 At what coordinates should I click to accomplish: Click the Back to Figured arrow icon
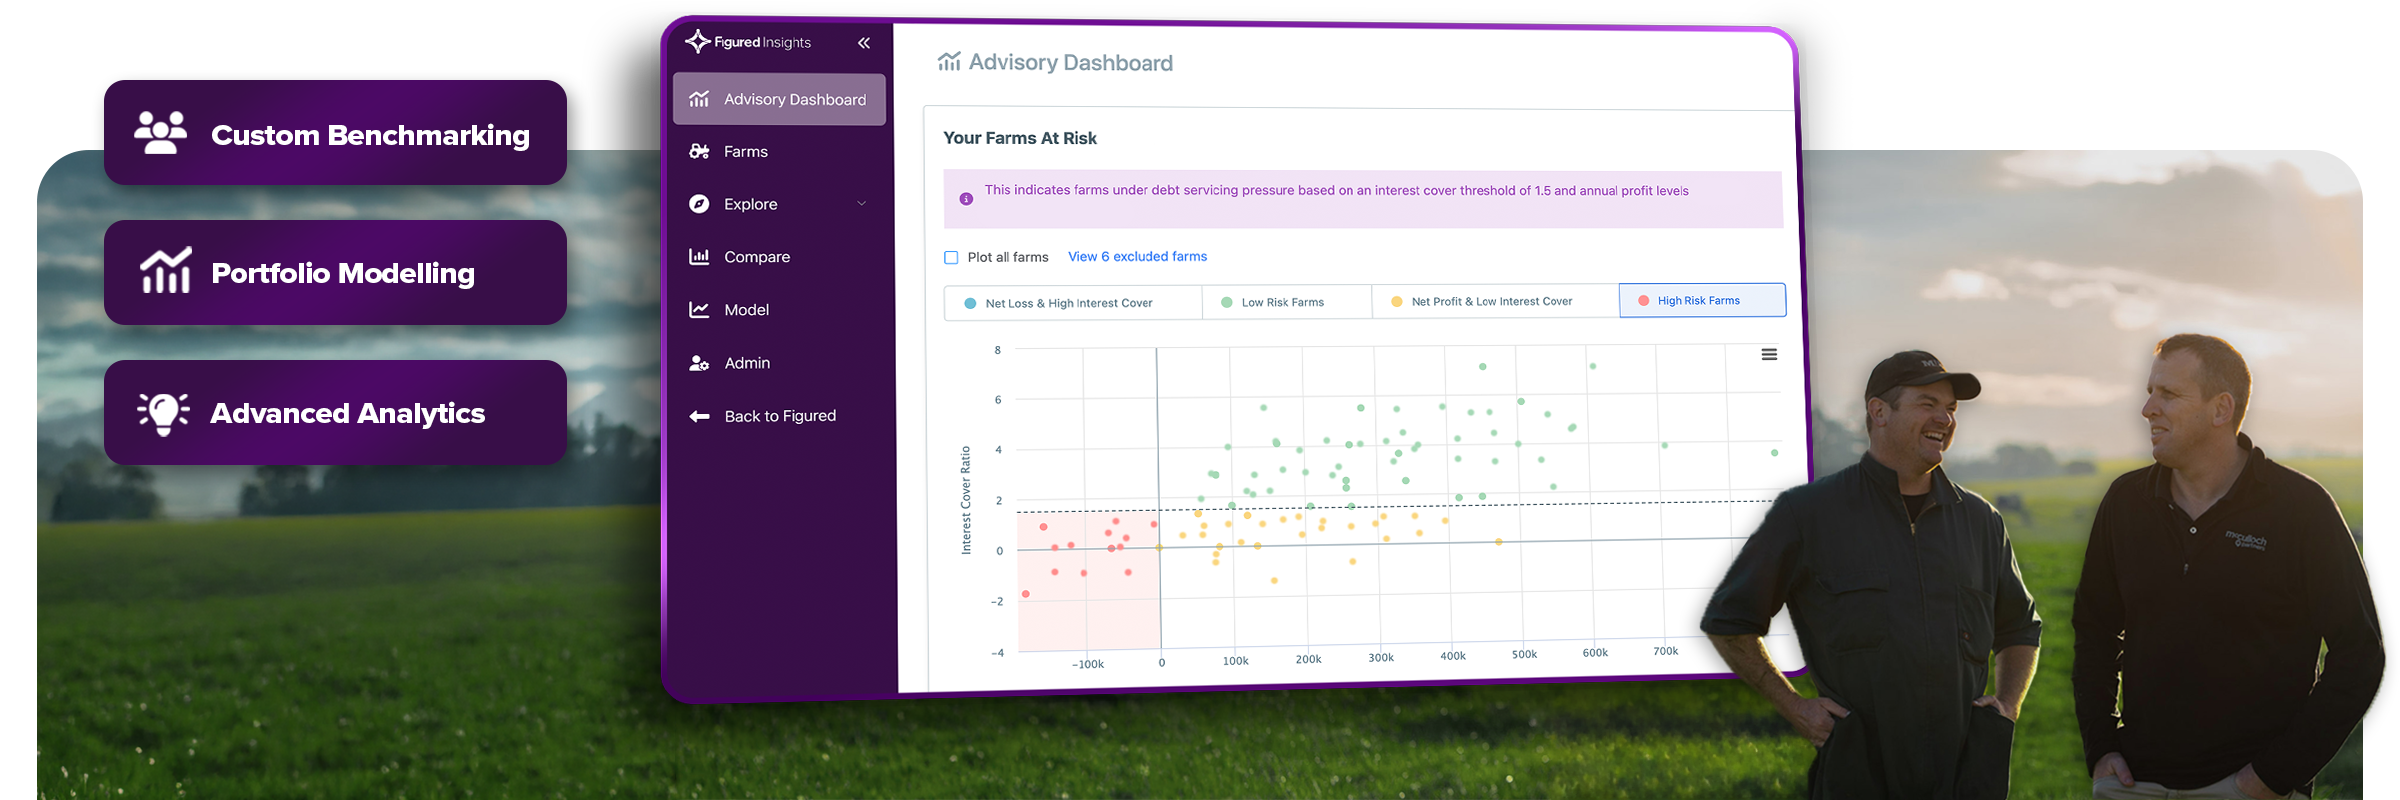click(x=699, y=416)
